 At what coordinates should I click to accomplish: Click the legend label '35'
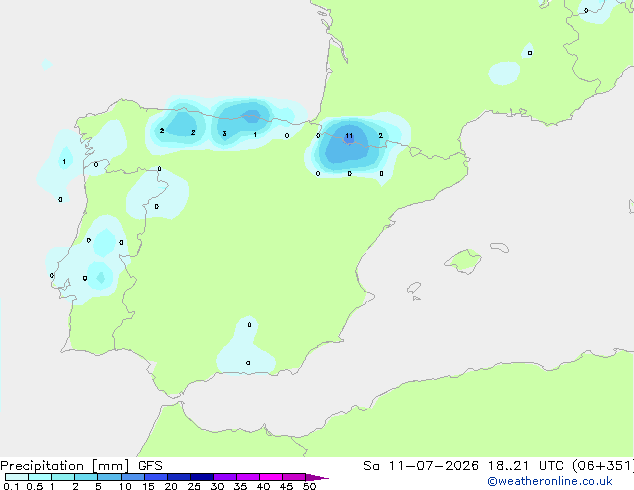pyautogui.click(x=240, y=486)
